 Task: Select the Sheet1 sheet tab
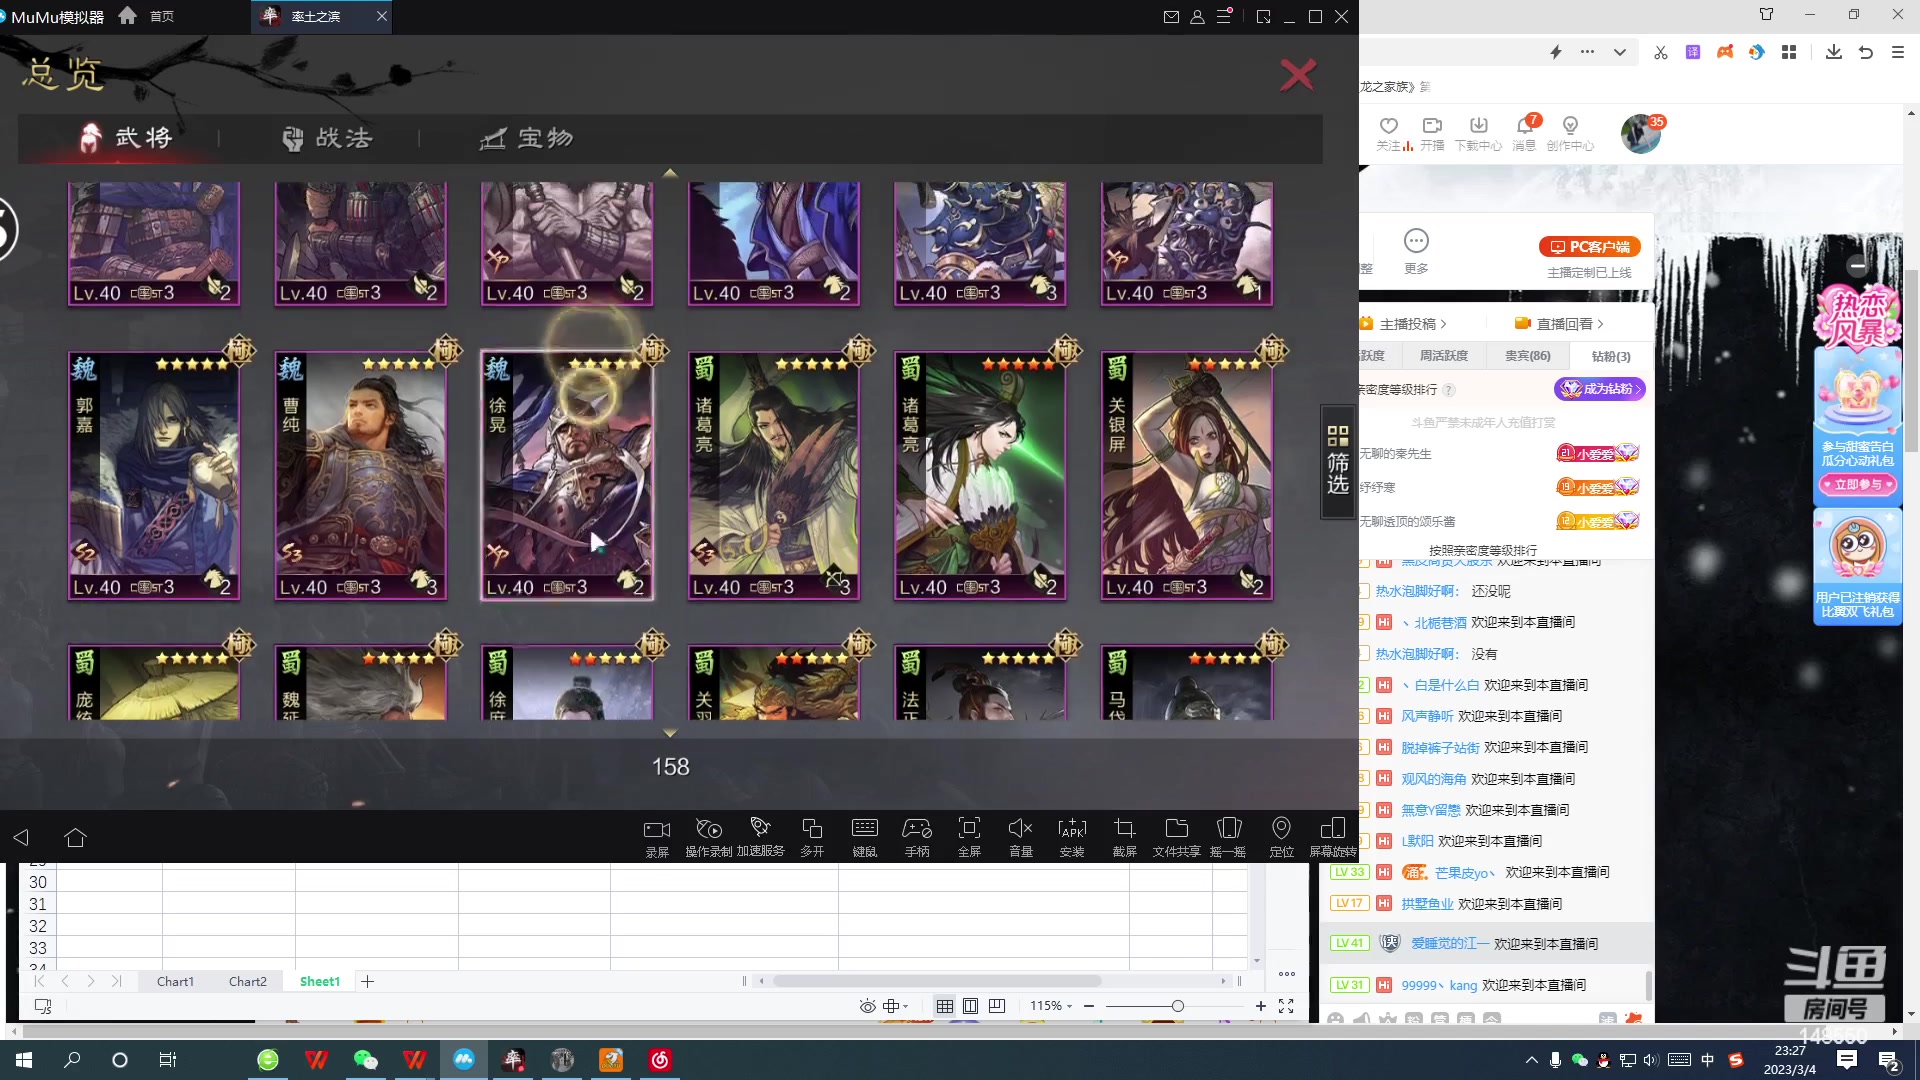[320, 981]
